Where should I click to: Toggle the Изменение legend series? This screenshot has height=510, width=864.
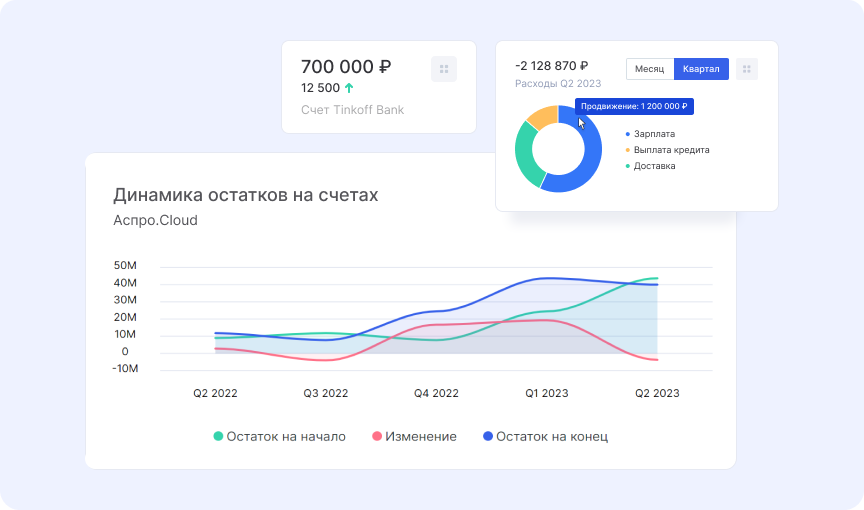414,437
